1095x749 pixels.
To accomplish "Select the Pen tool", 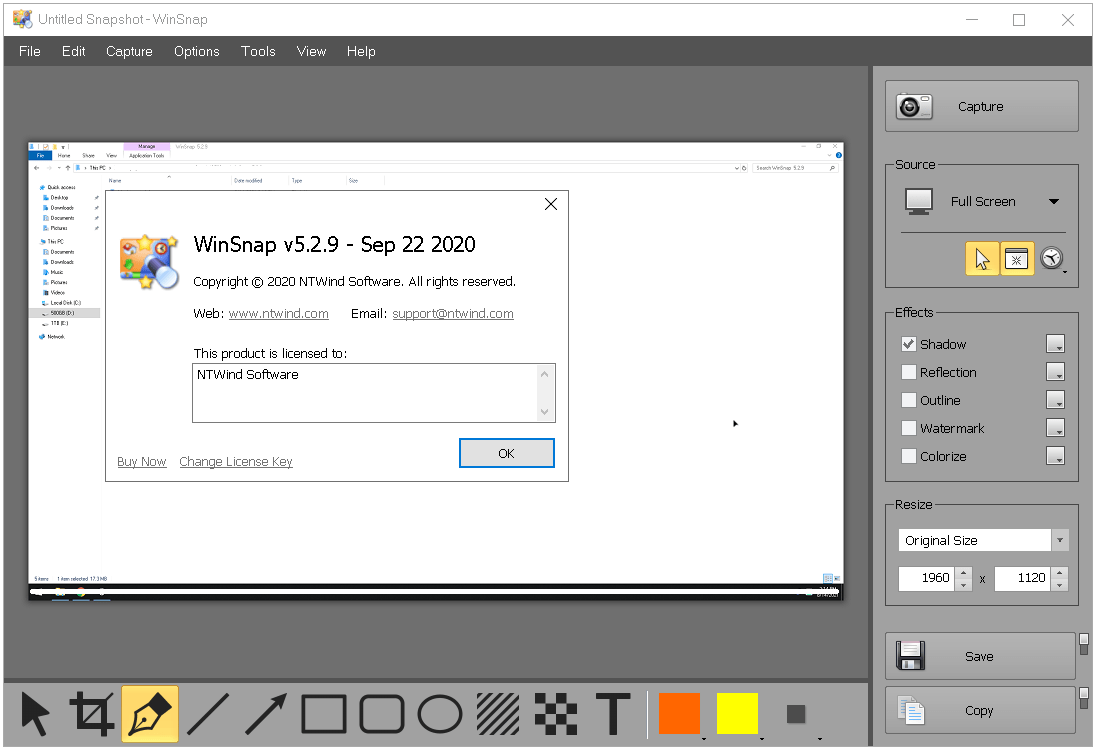I will [x=149, y=713].
